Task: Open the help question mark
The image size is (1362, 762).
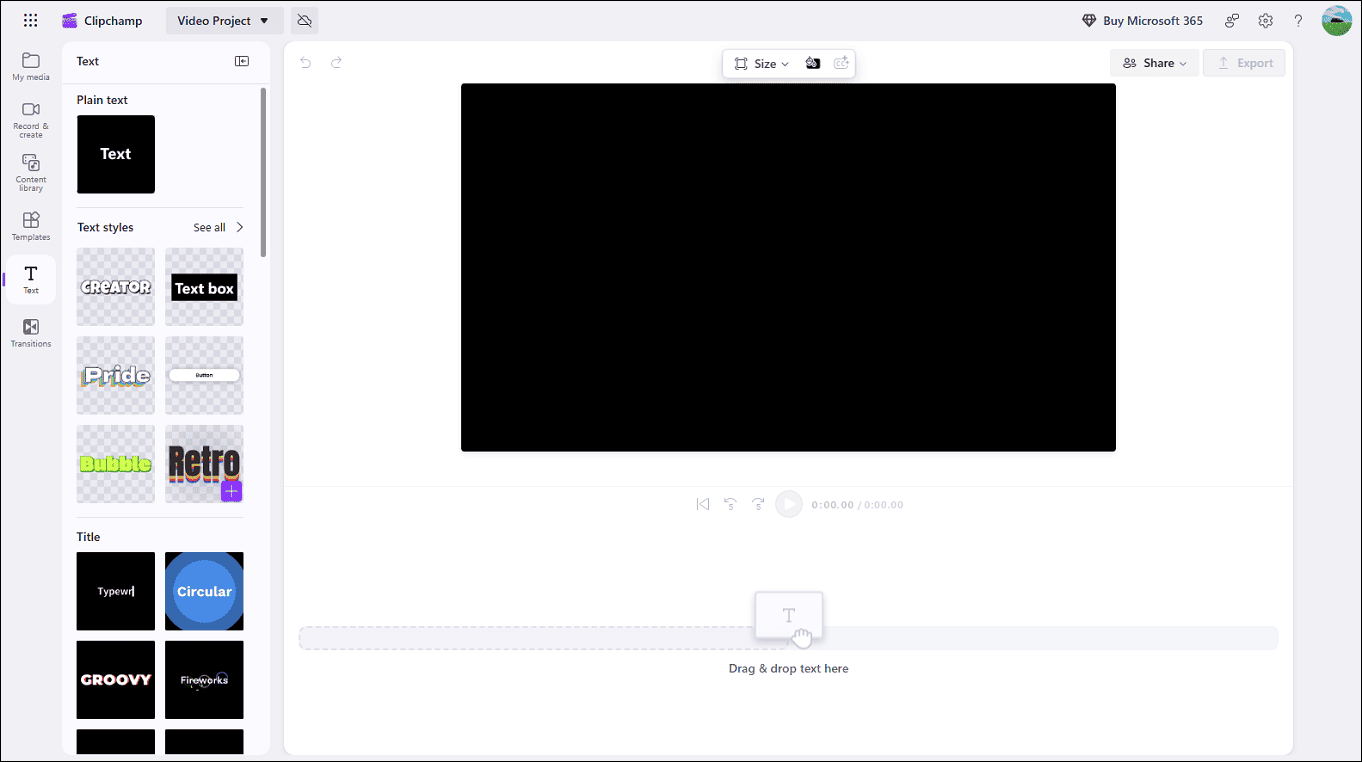Action: [1299, 20]
